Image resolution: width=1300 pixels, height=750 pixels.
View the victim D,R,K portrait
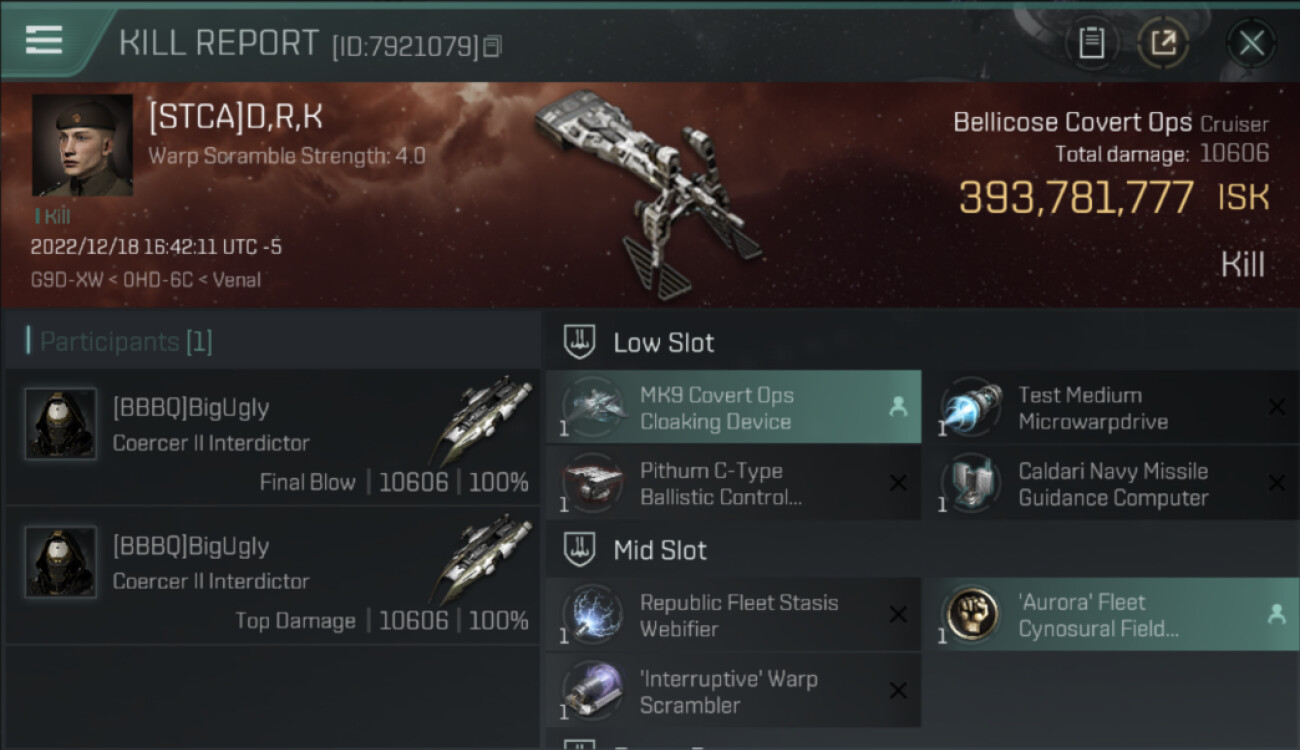[82, 145]
